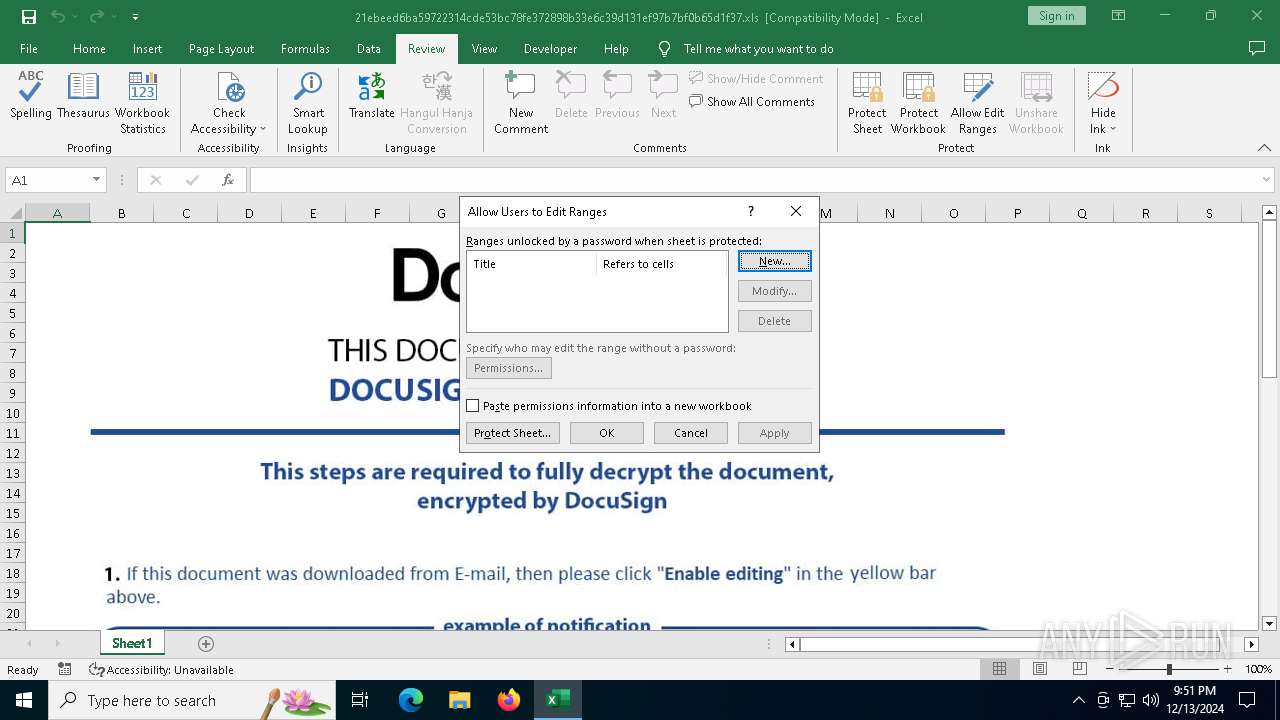Click the vertical scrollbar down arrow

tap(1269, 623)
